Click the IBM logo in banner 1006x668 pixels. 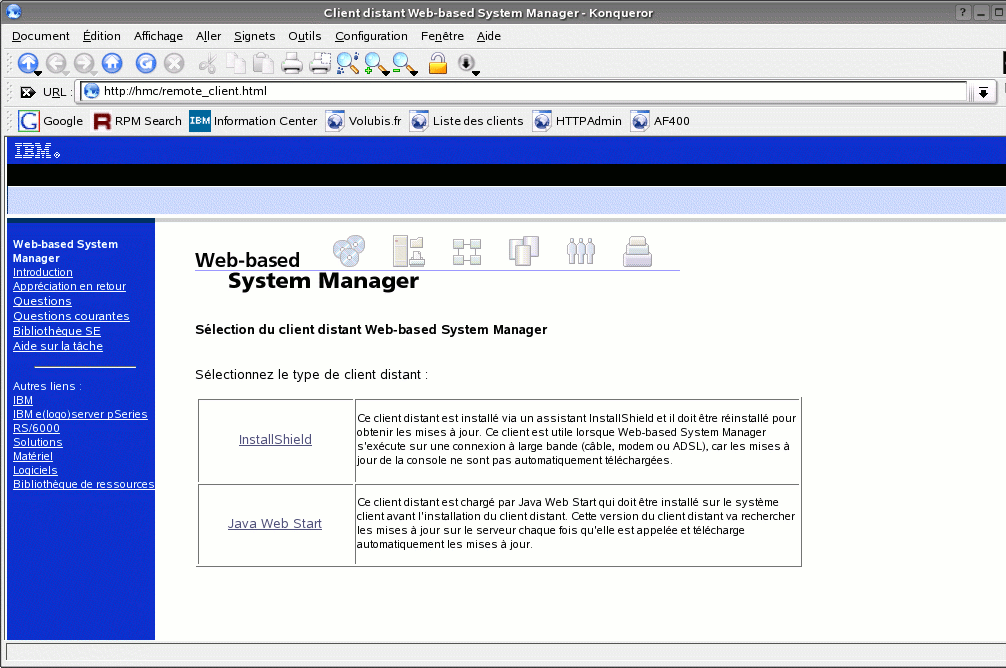[37, 151]
